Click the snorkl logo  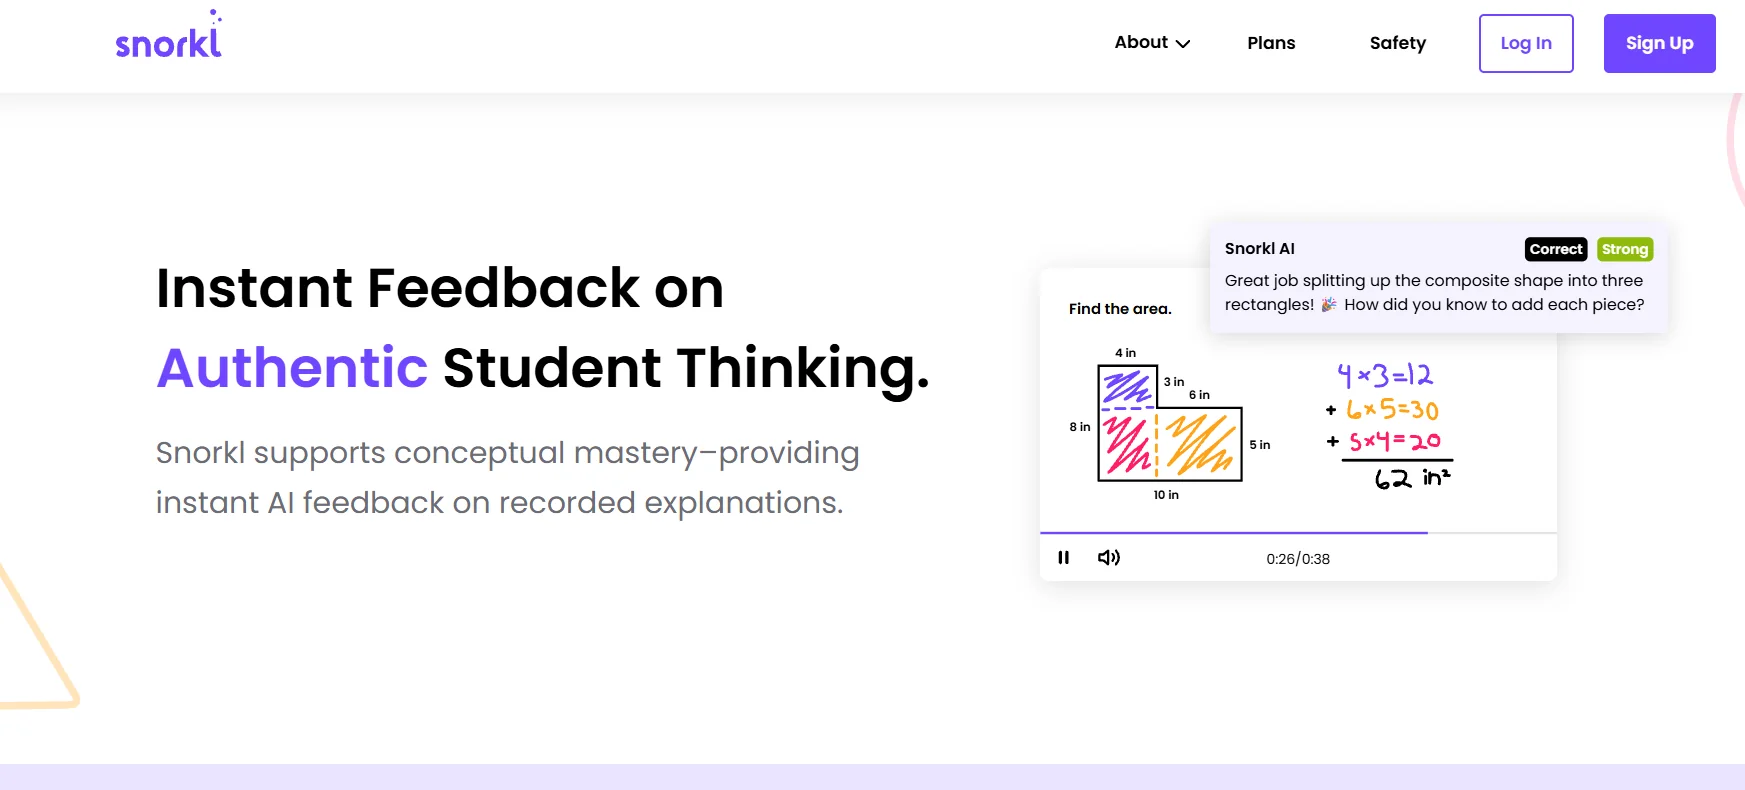click(x=168, y=38)
